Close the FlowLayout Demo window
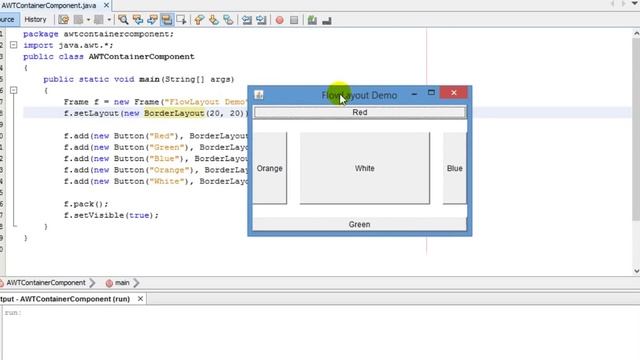640x360 pixels. coord(453,93)
